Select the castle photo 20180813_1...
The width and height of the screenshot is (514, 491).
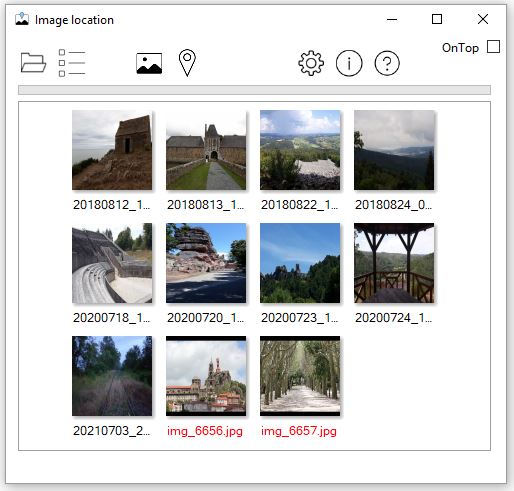206,150
